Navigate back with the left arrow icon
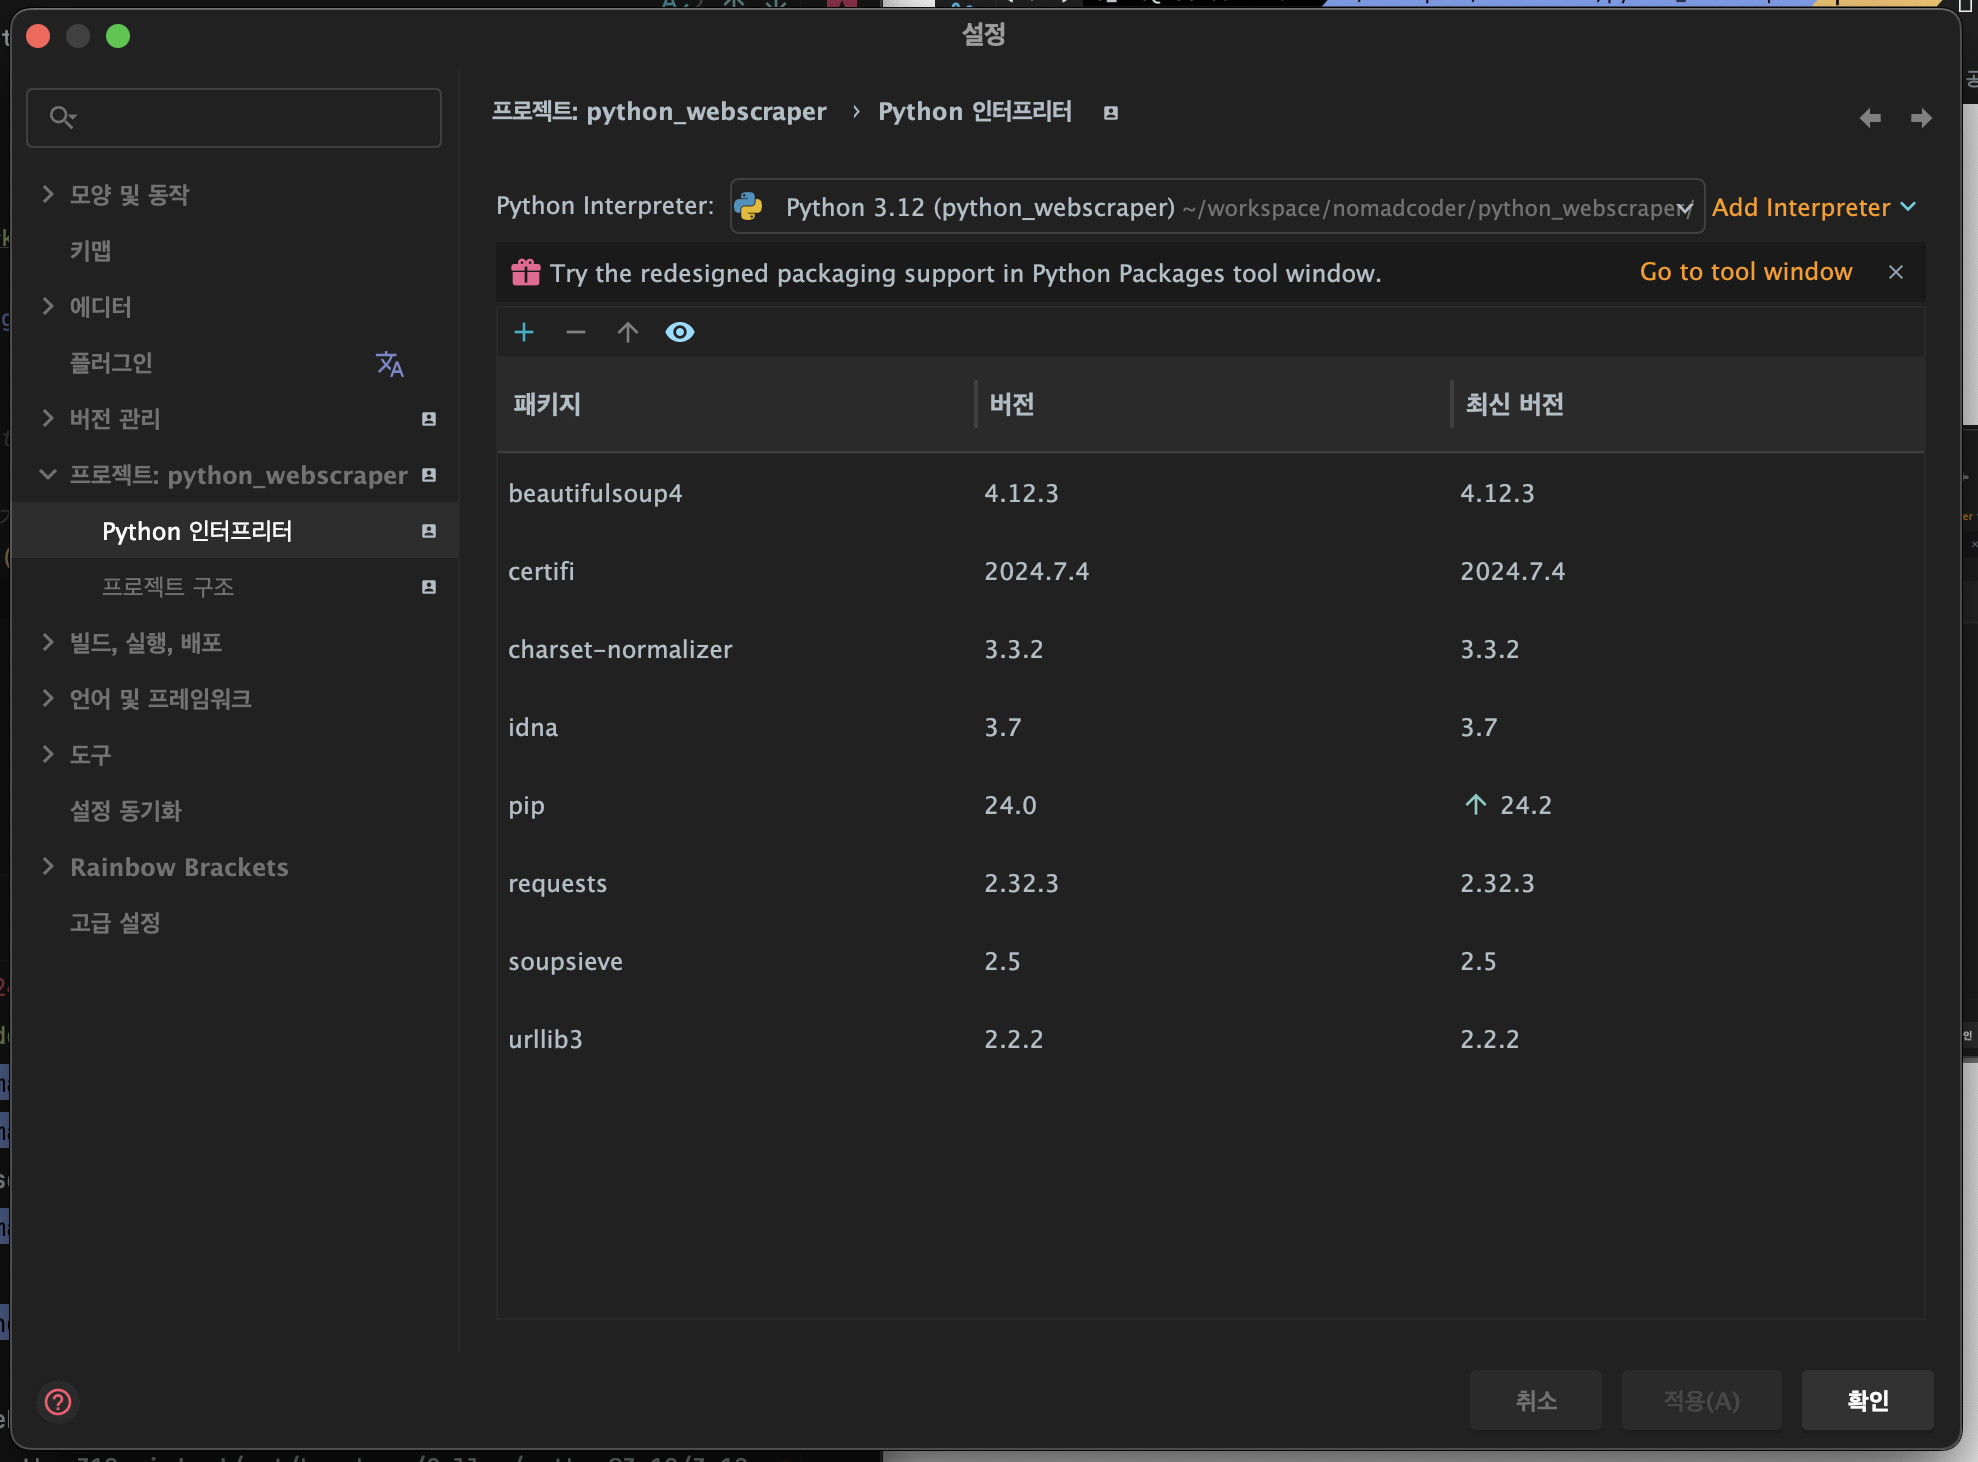 tap(1870, 118)
